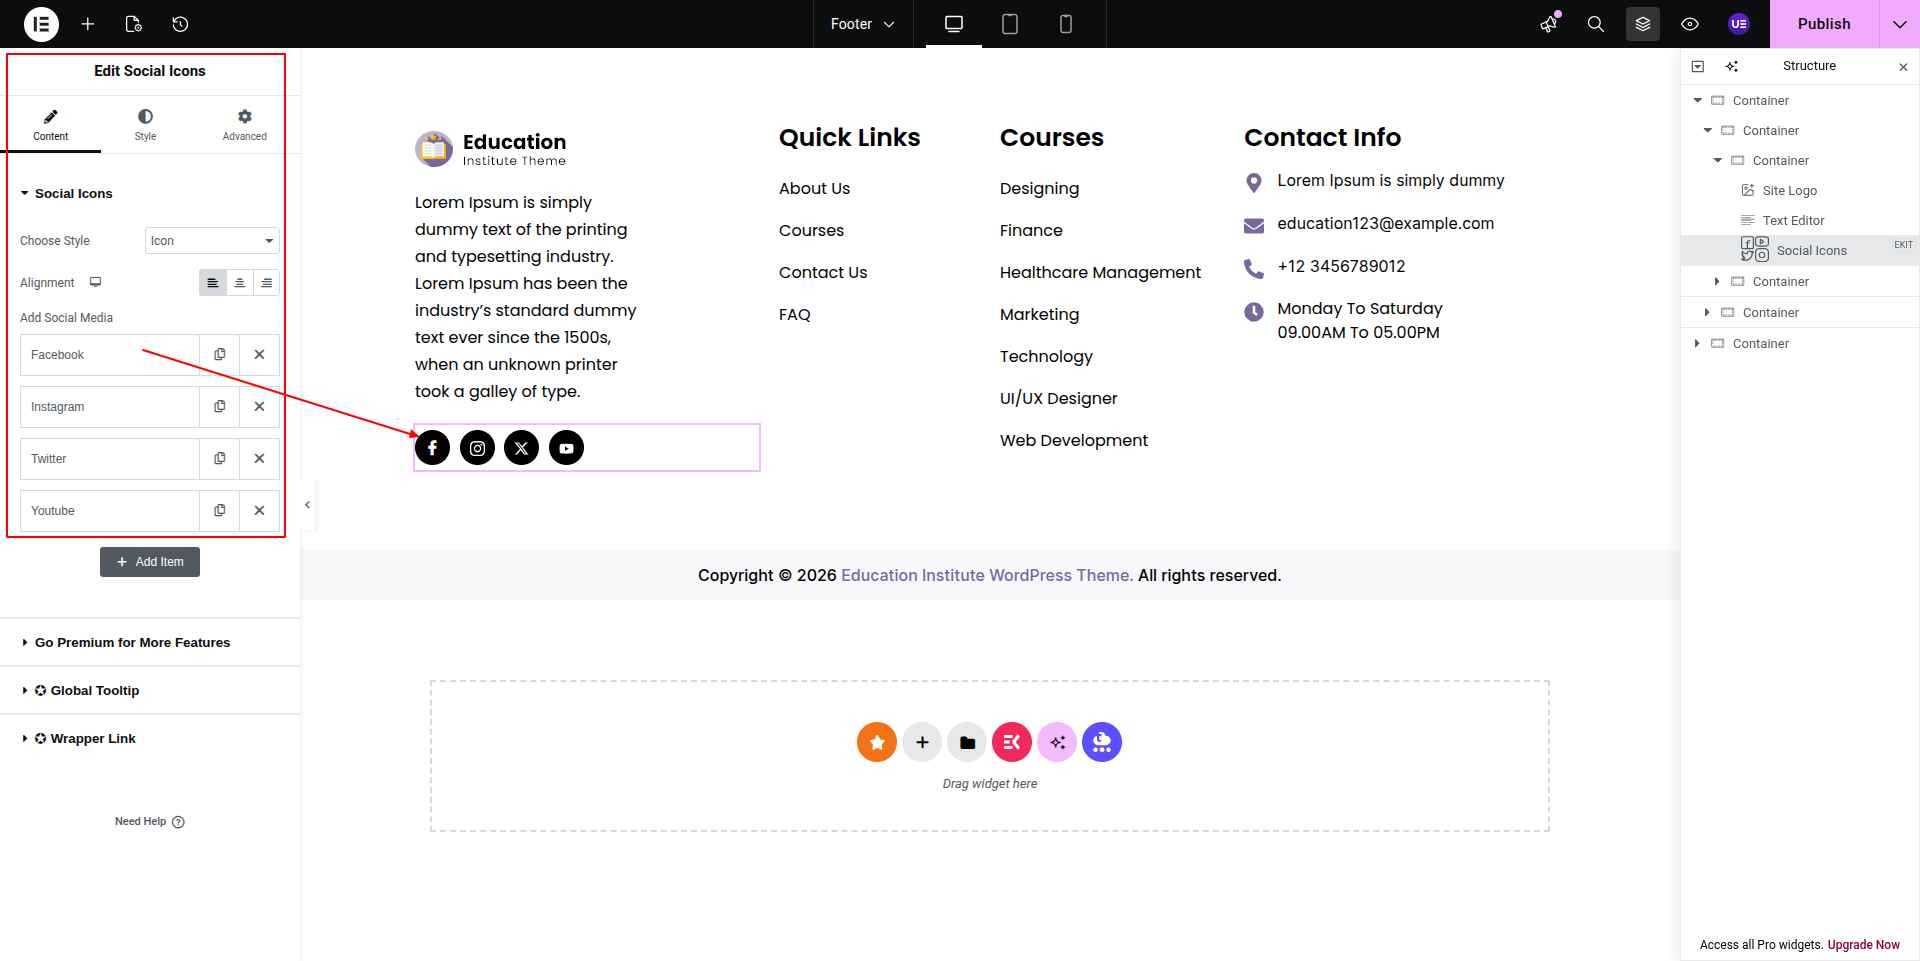This screenshot has width=1920, height=961.
Task: Remove the Youtube social item
Action: pyautogui.click(x=259, y=511)
